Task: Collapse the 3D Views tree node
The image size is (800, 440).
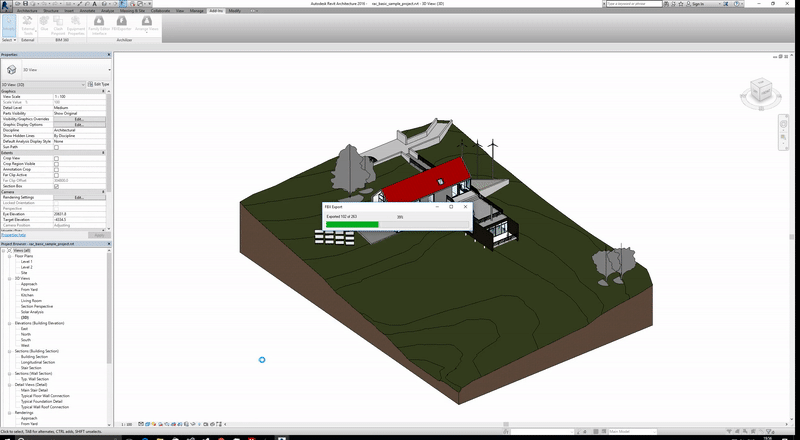Action: tap(9, 278)
